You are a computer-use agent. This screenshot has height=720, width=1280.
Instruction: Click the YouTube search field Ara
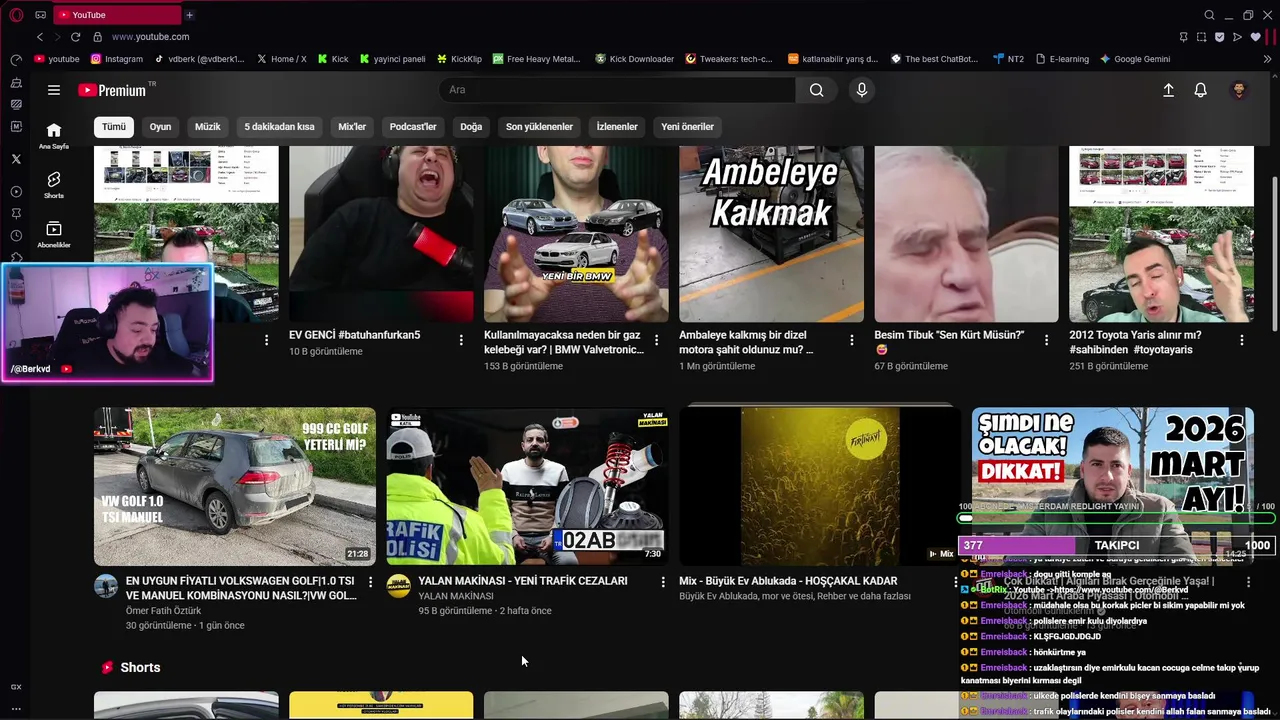coord(617,90)
